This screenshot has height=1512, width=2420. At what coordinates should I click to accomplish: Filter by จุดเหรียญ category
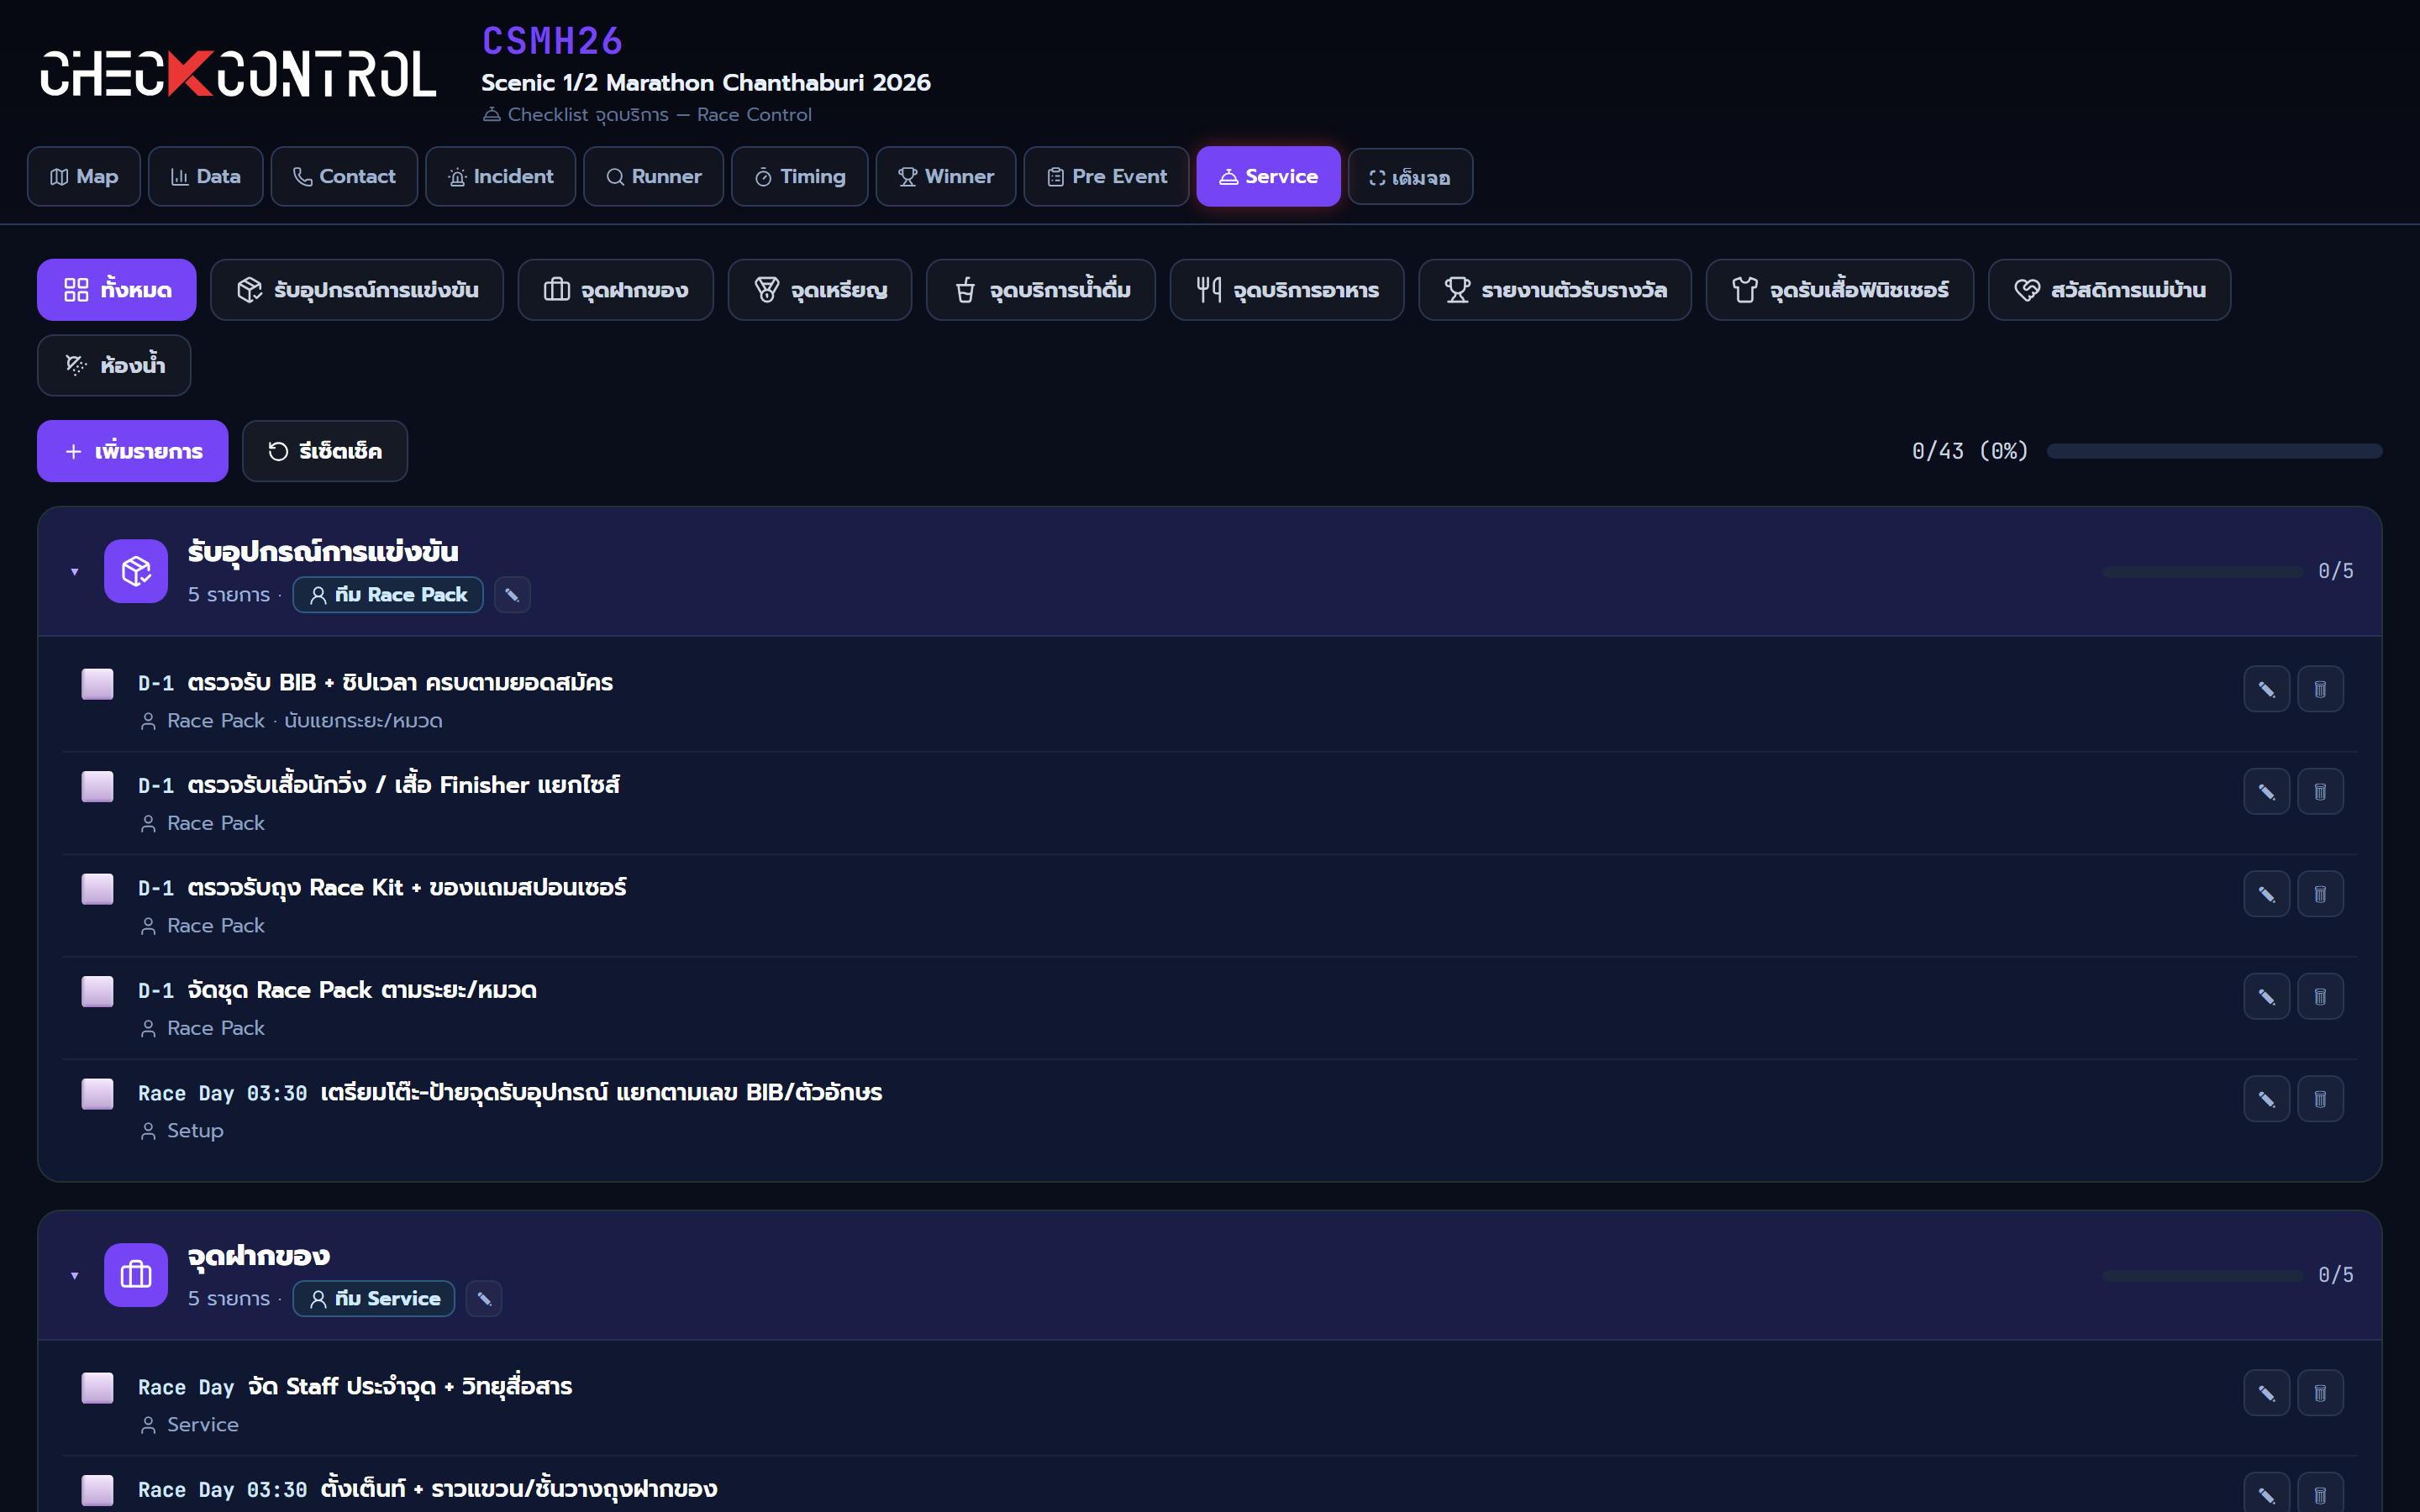[820, 290]
